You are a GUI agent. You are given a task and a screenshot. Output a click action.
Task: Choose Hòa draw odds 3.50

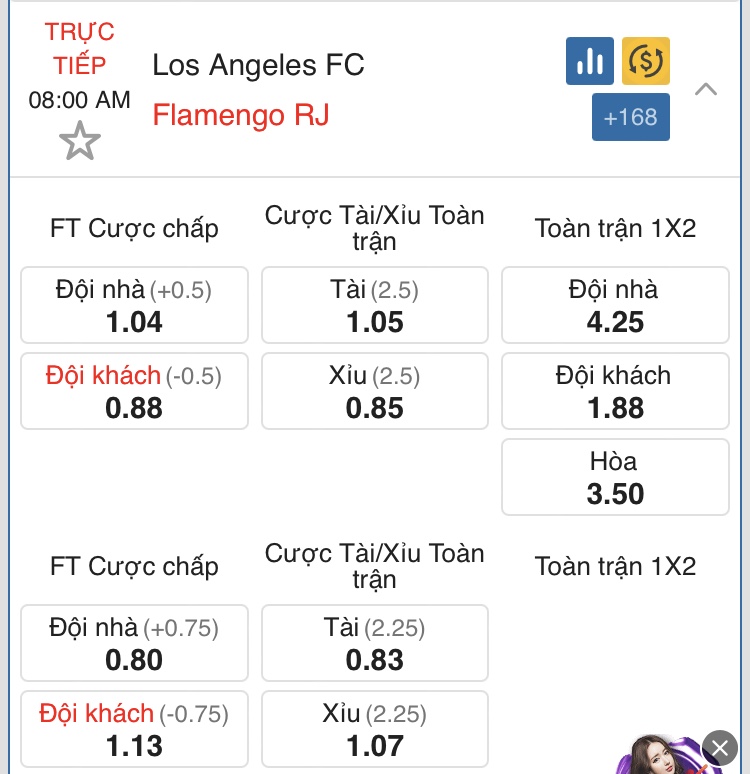point(615,477)
